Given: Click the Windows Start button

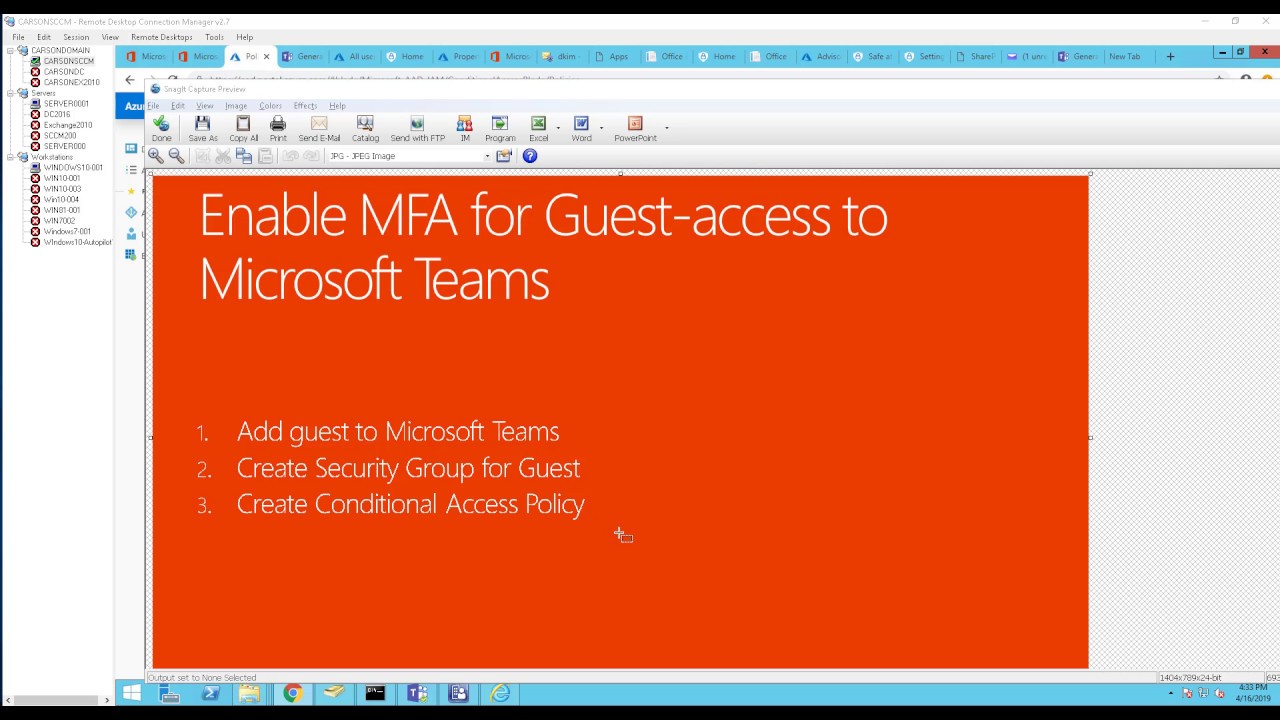Looking at the screenshot, I should click(x=131, y=693).
